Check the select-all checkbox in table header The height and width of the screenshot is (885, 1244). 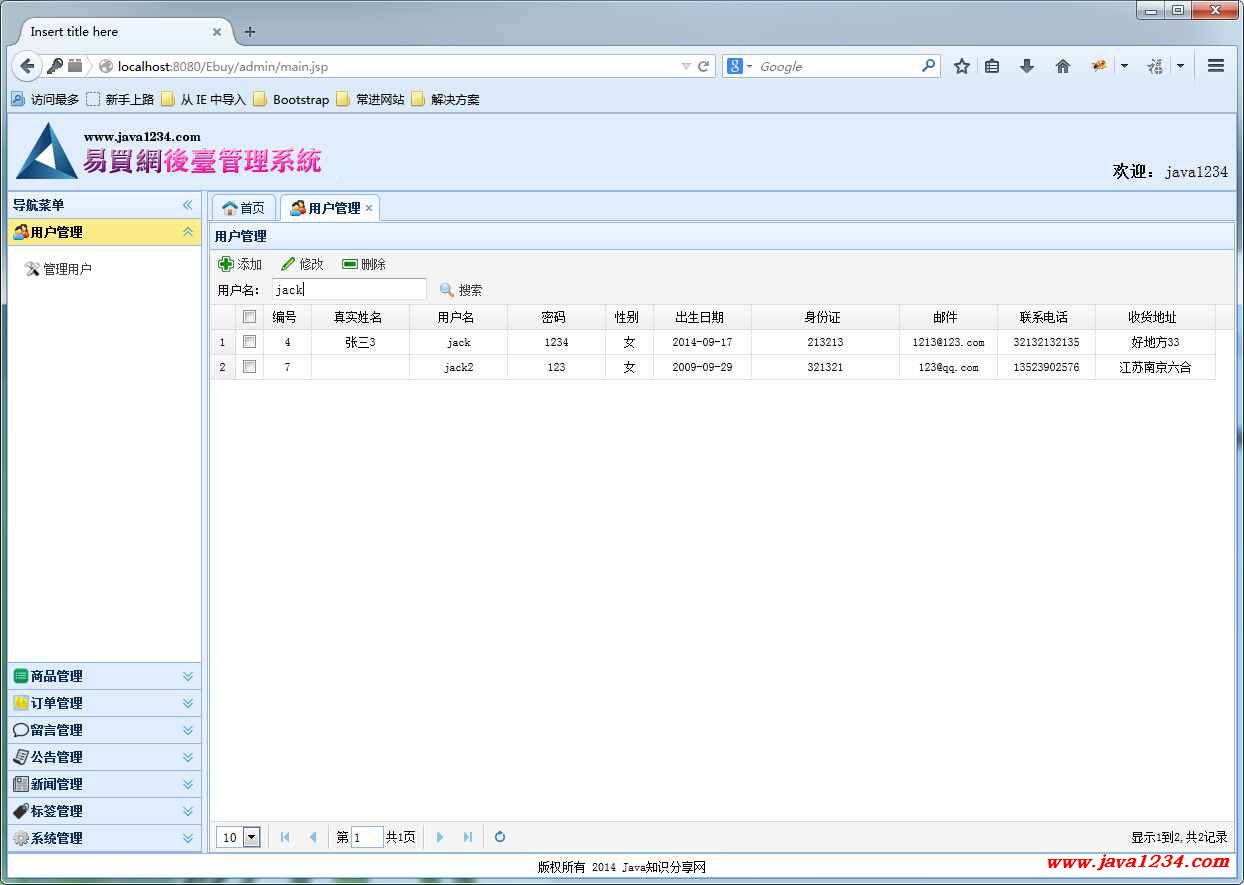click(x=250, y=317)
